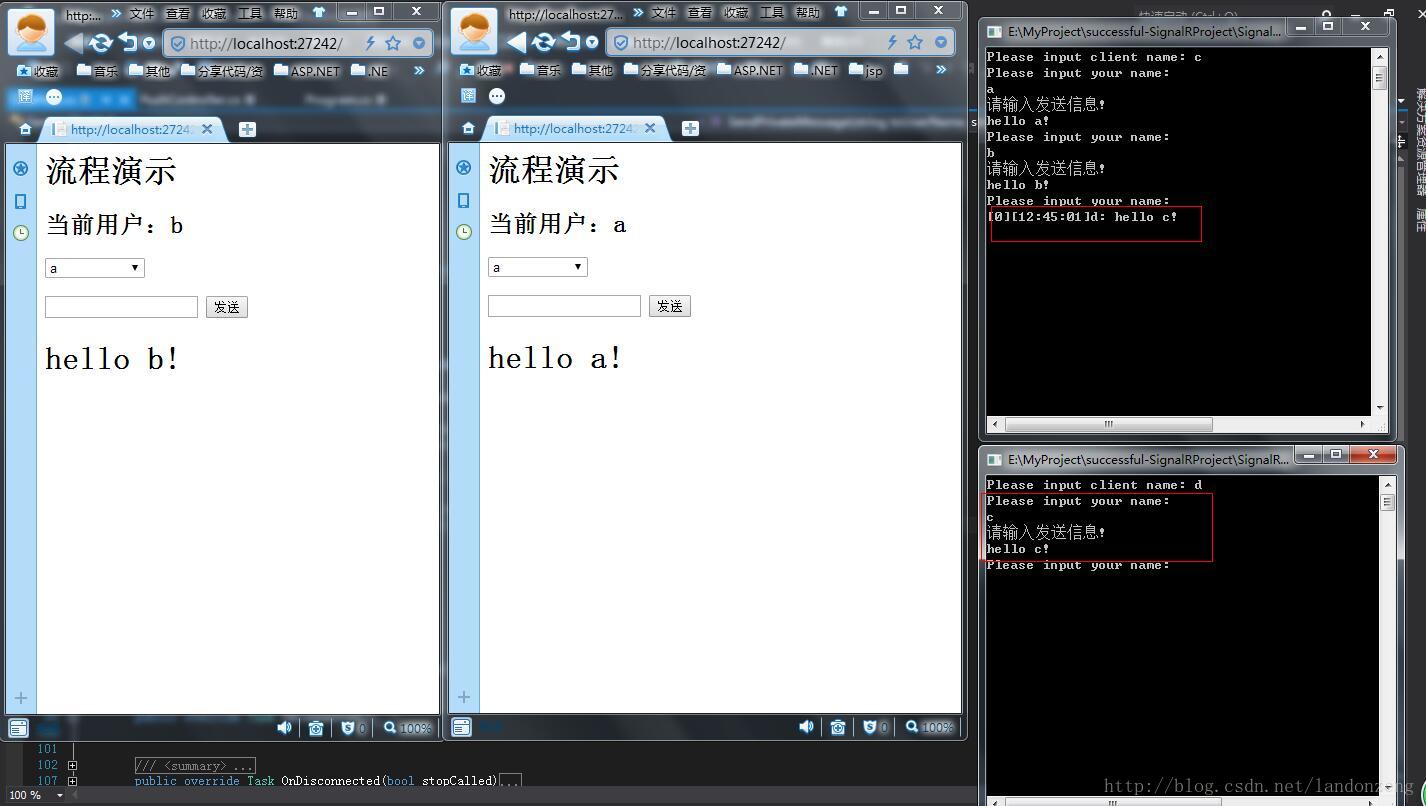Click horizontal scrollbar thumb in top console

1107,424
